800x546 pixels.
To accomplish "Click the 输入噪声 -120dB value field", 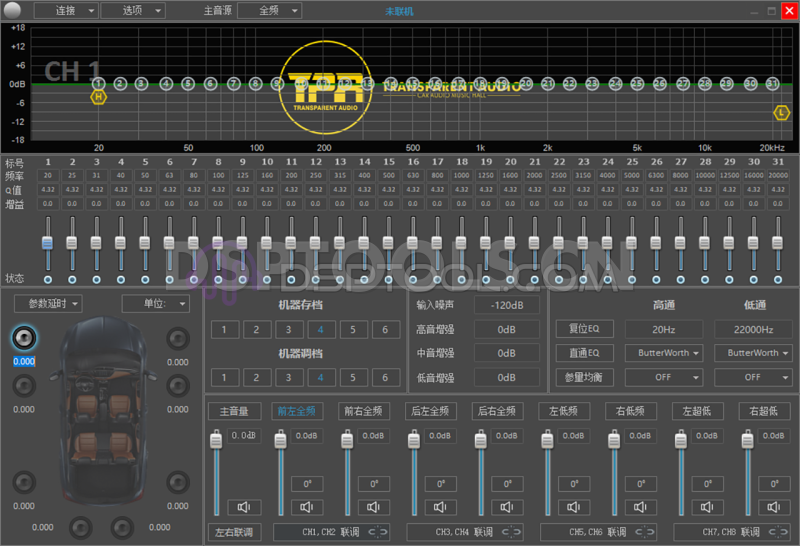I will pyautogui.click(x=506, y=304).
